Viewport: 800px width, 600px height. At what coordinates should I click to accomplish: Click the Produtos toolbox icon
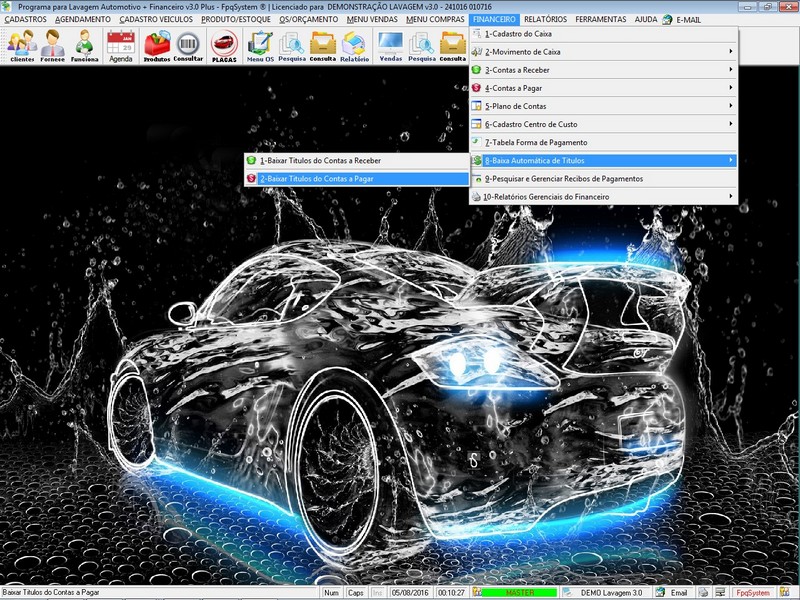(157, 46)
